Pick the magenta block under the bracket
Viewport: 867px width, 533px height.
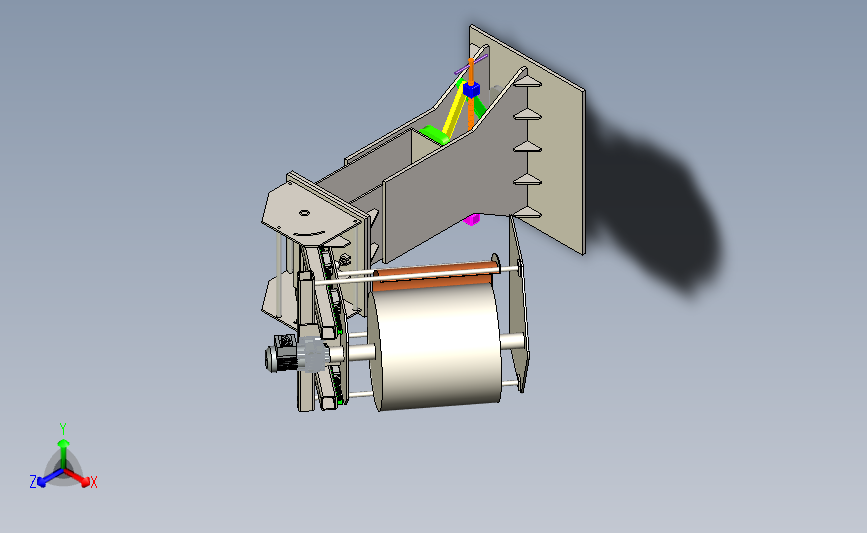tap(471, 220)
